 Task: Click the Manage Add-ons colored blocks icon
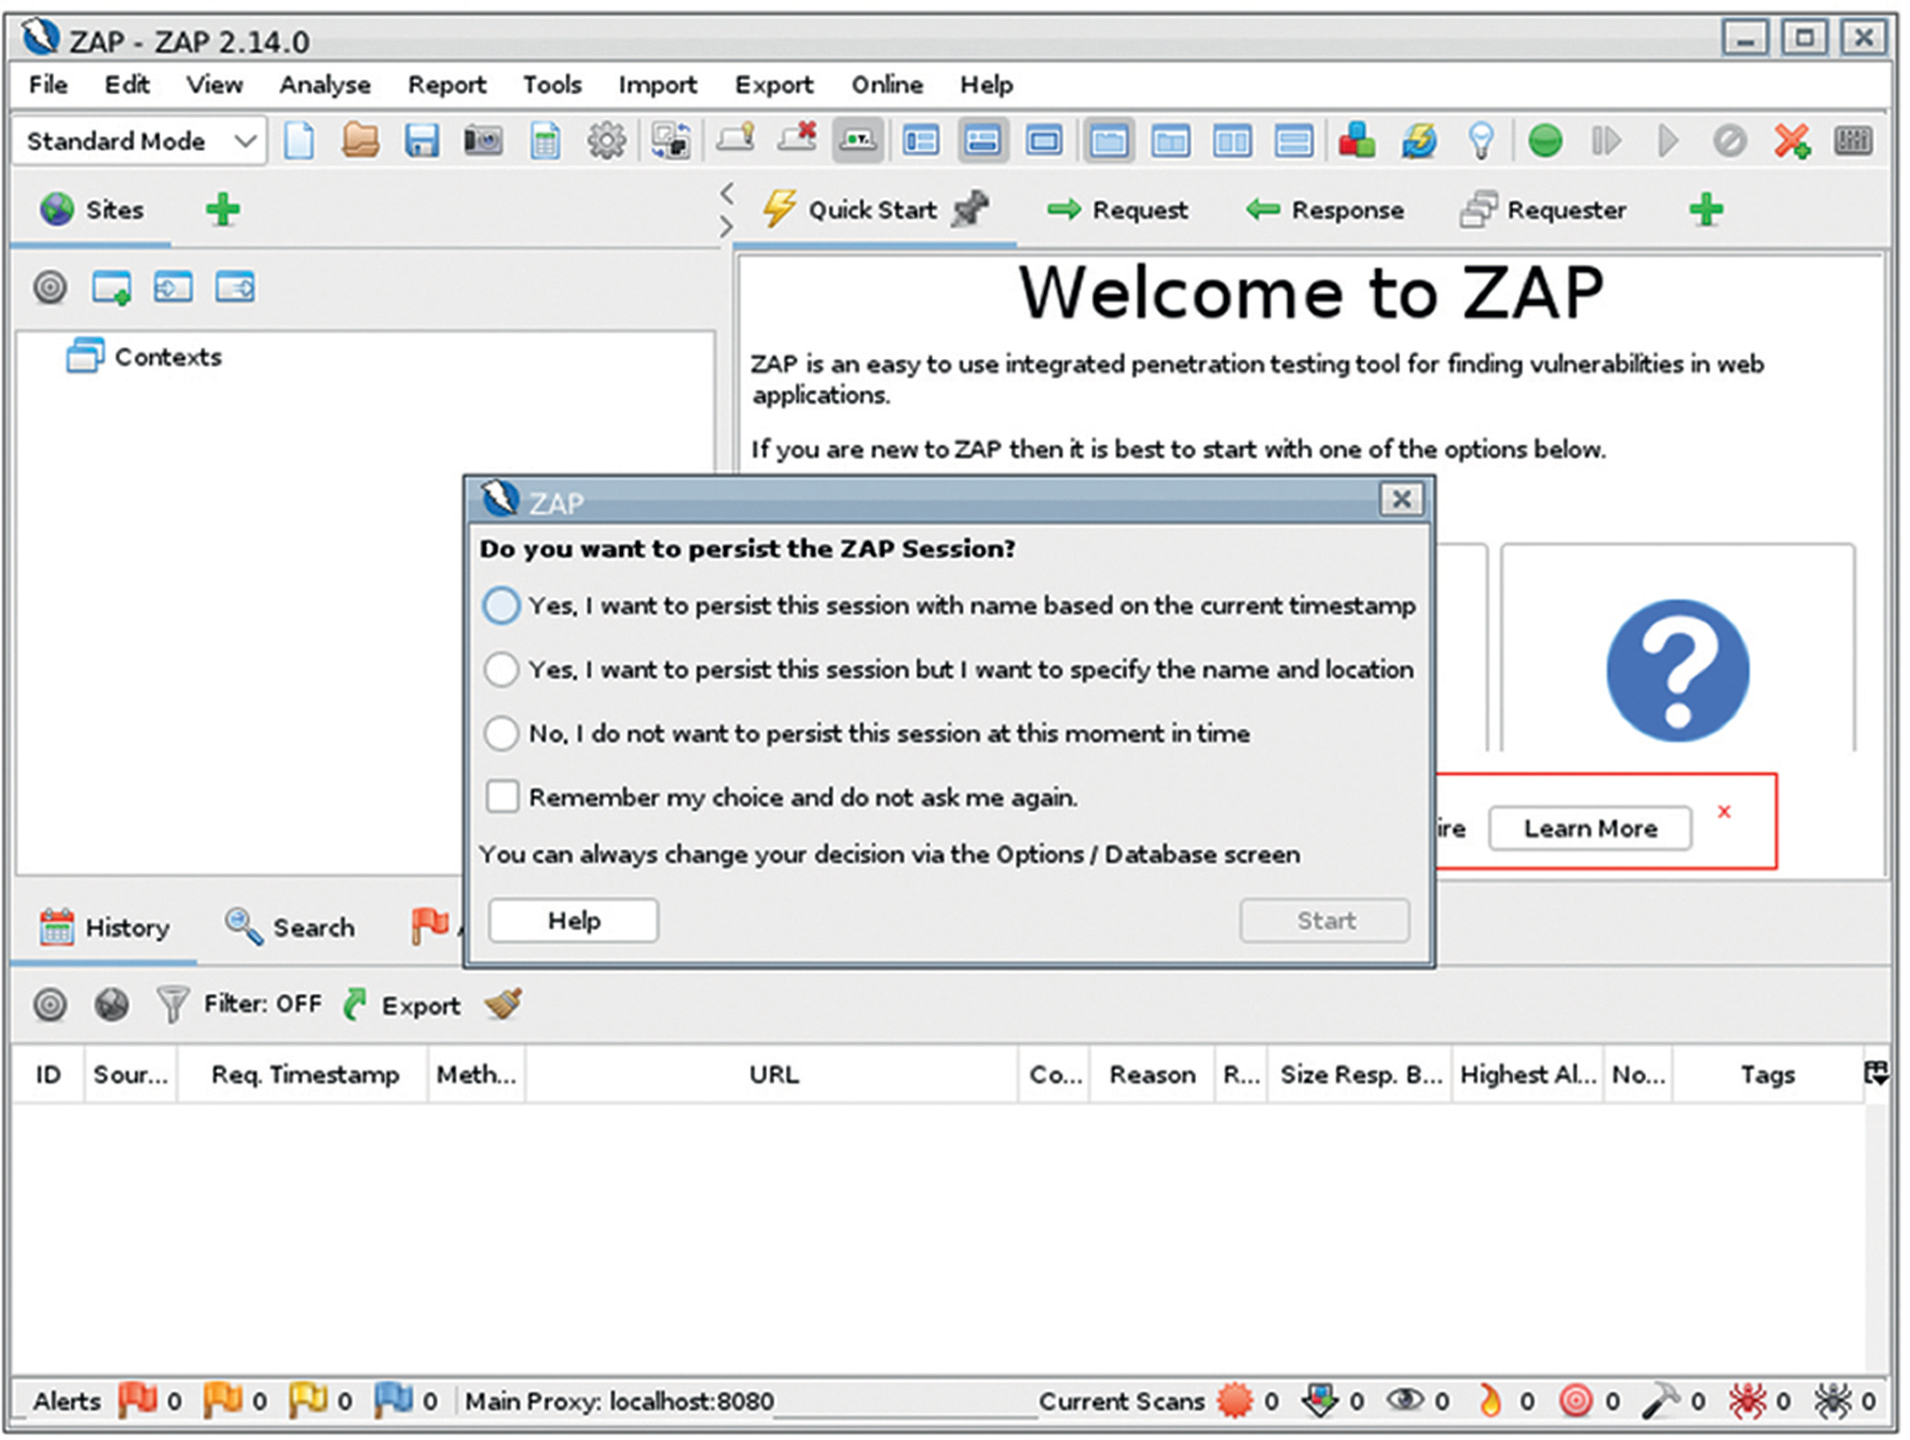click(1356, 141)
